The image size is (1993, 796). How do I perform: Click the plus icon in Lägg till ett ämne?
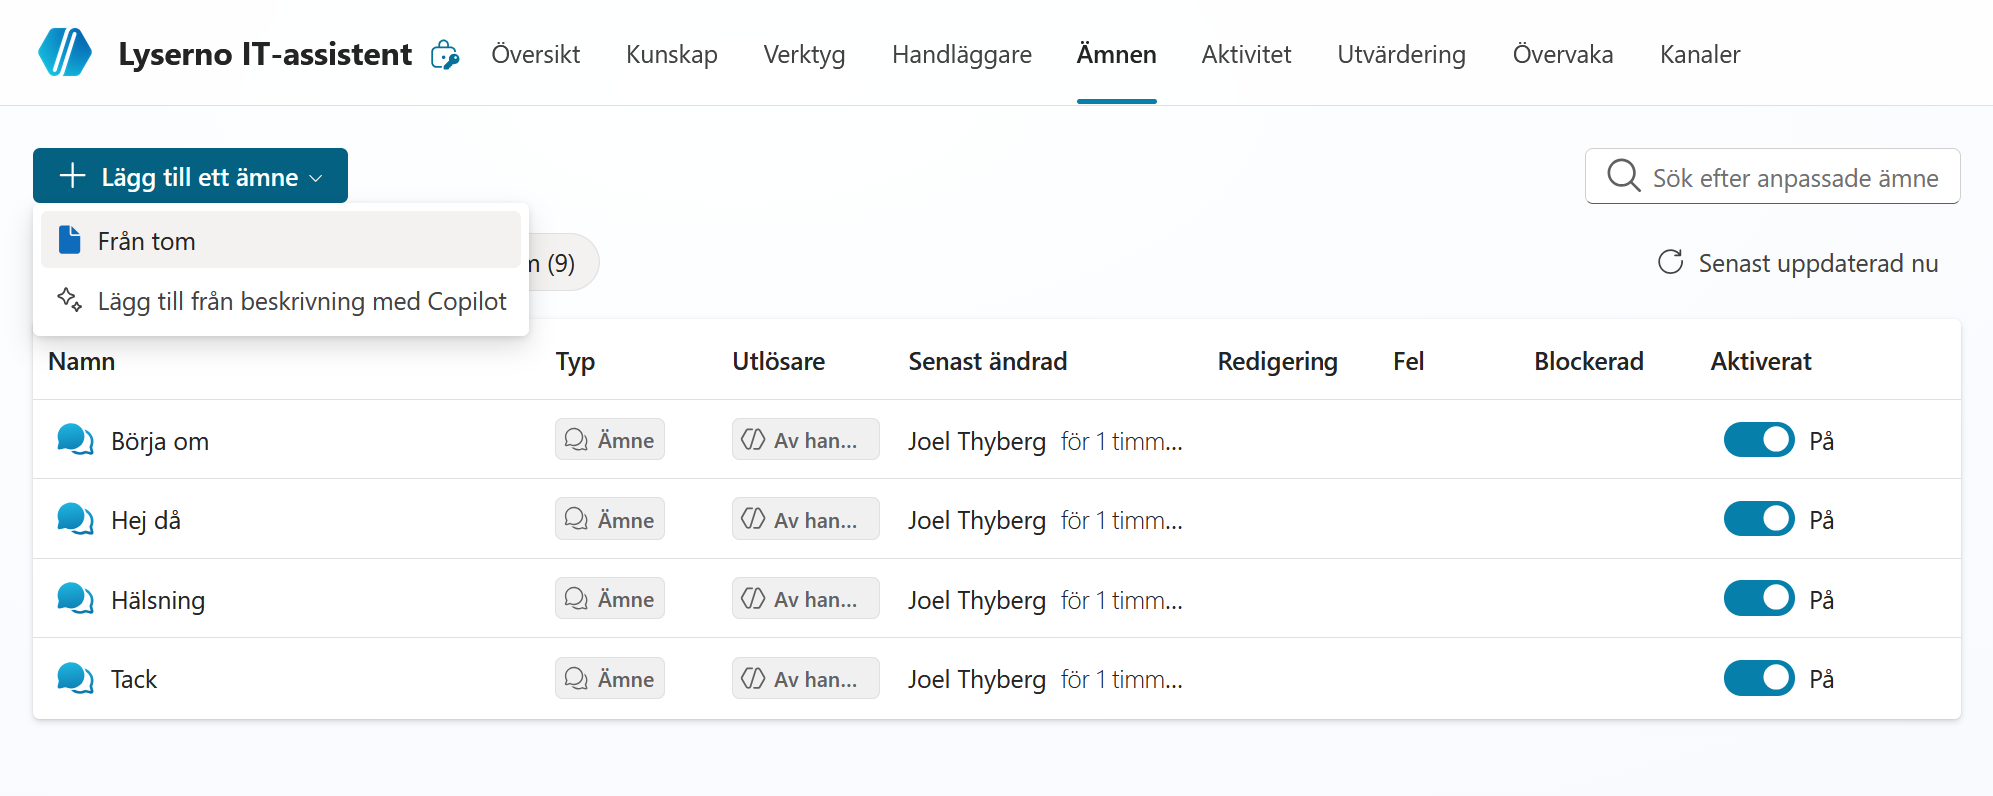[72, 176]
